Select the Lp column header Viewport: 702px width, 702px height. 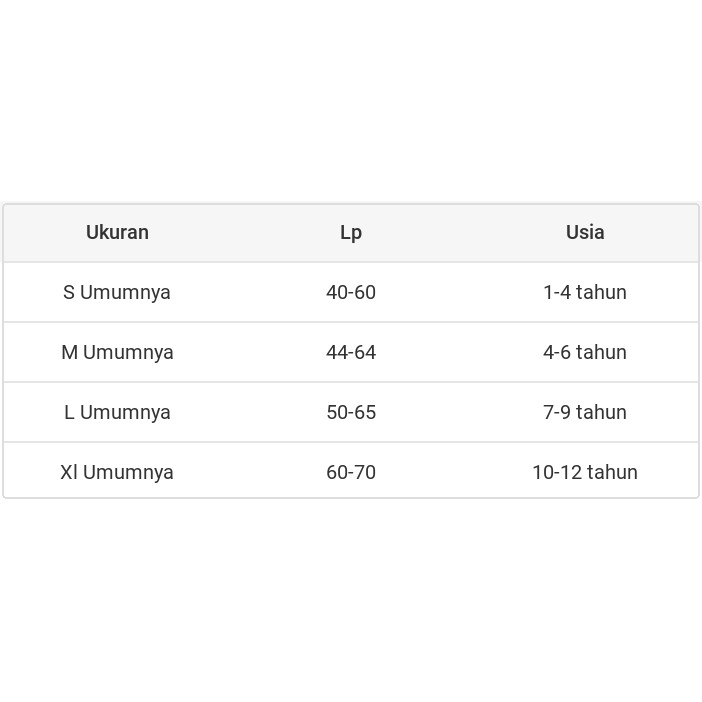(351, 232)
